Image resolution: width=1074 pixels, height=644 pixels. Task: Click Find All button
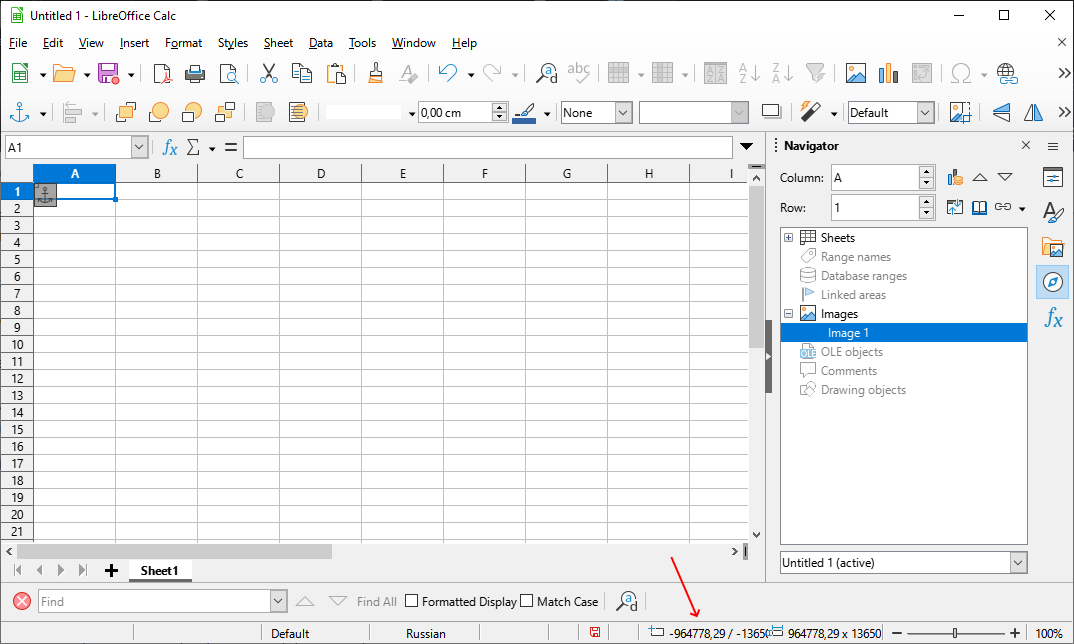pos(377,602)
